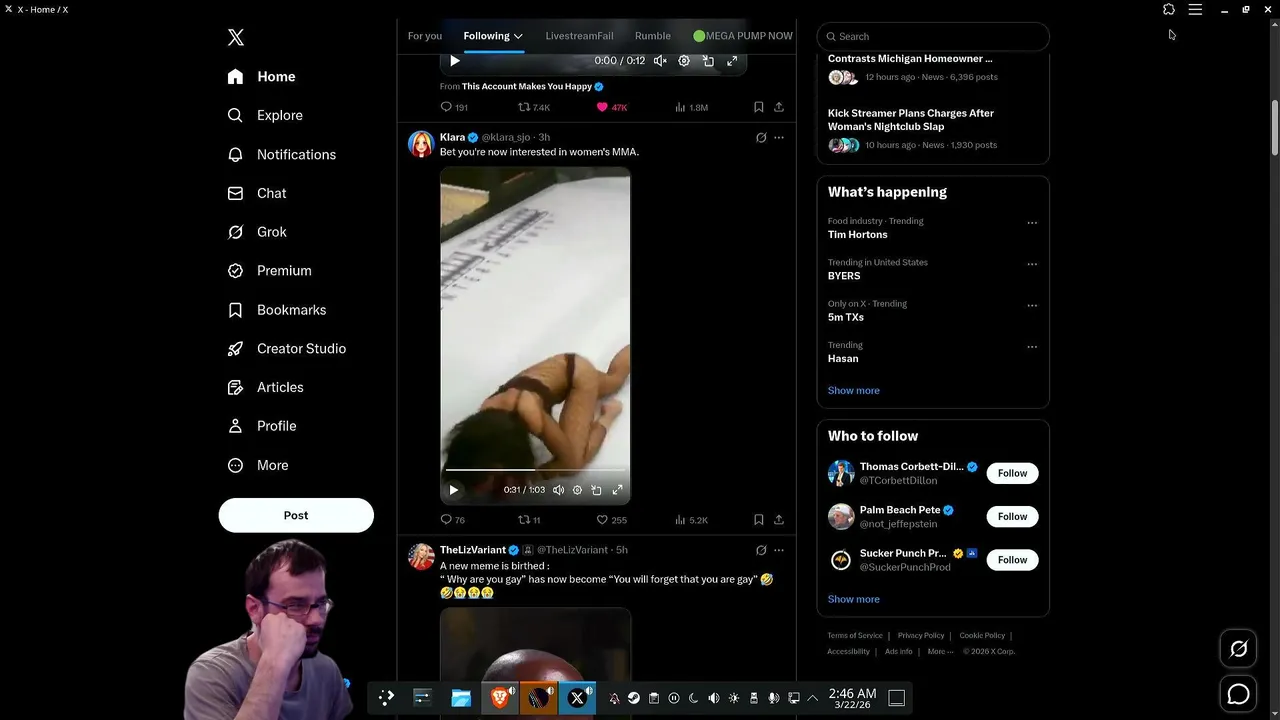
Task: Open floating chat messages button
Action: pyautogui.click(x=1238, y=694)
